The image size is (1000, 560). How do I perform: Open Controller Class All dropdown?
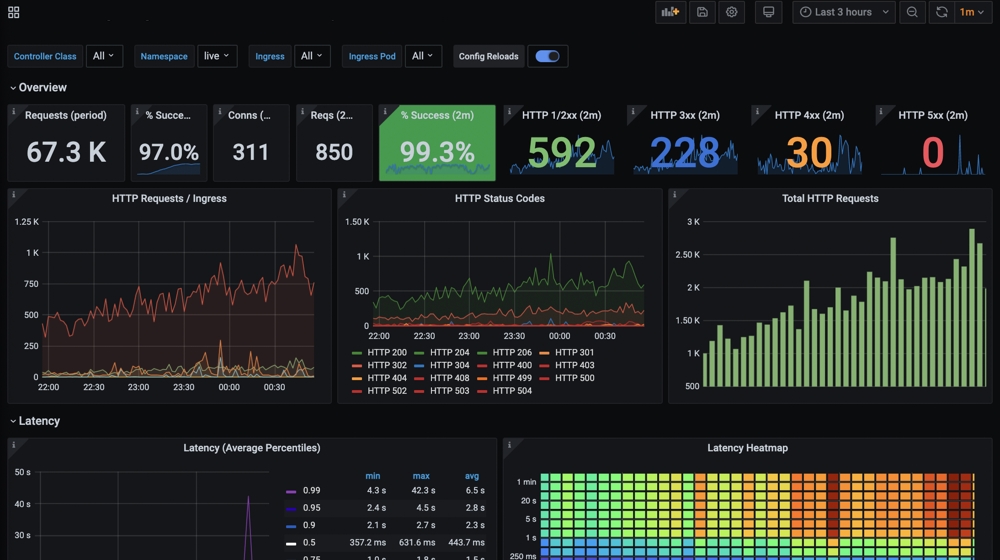point(103,56)
